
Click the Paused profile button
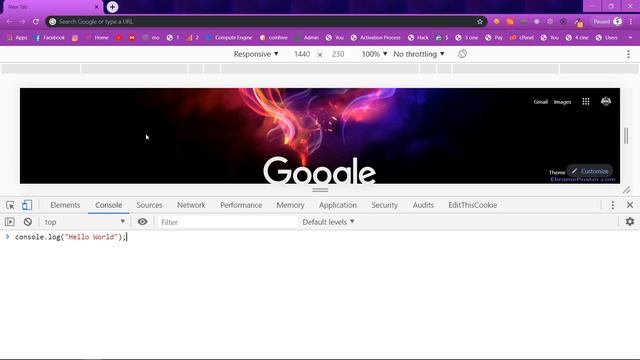pos(607,22)
